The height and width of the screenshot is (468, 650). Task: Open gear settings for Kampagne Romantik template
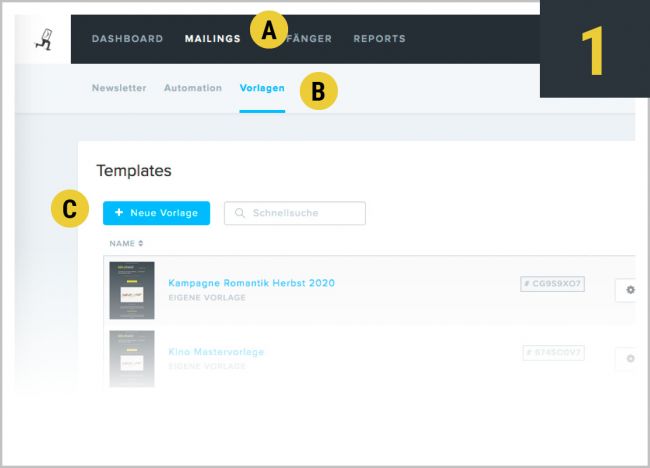(x=629, y=290)
